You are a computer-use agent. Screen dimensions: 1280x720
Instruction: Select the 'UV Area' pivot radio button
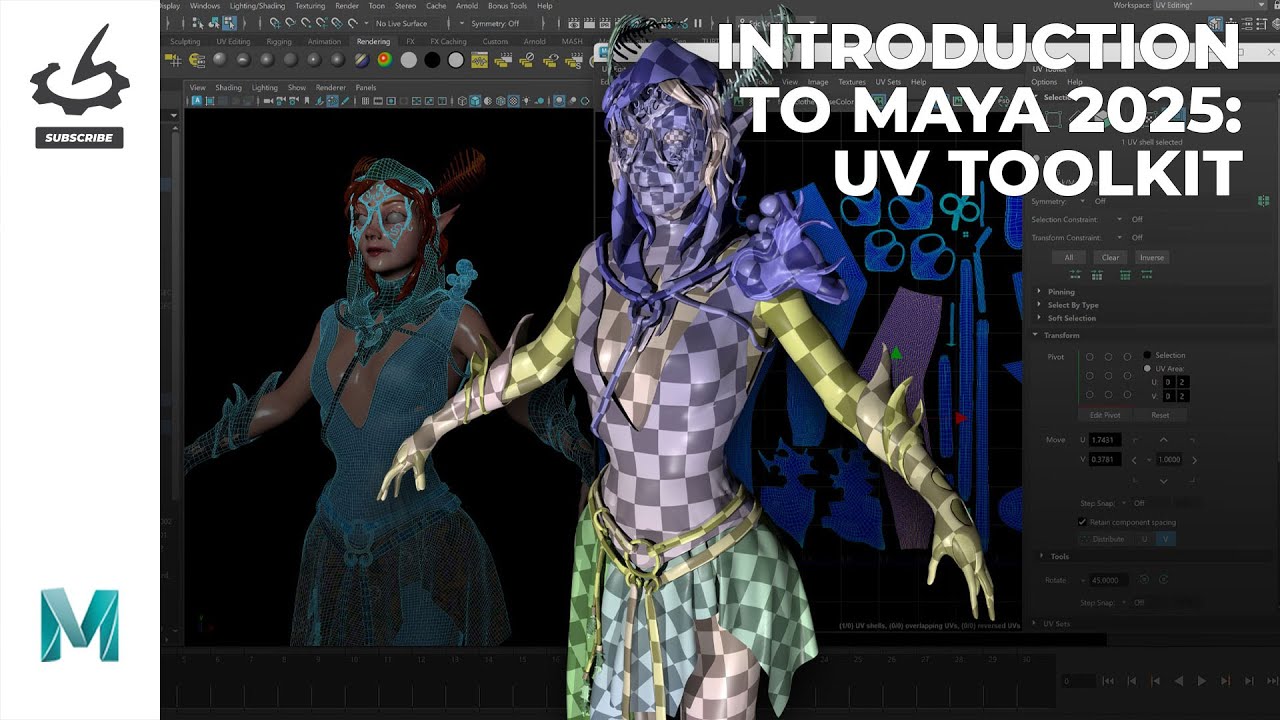tap(1147, 368)
